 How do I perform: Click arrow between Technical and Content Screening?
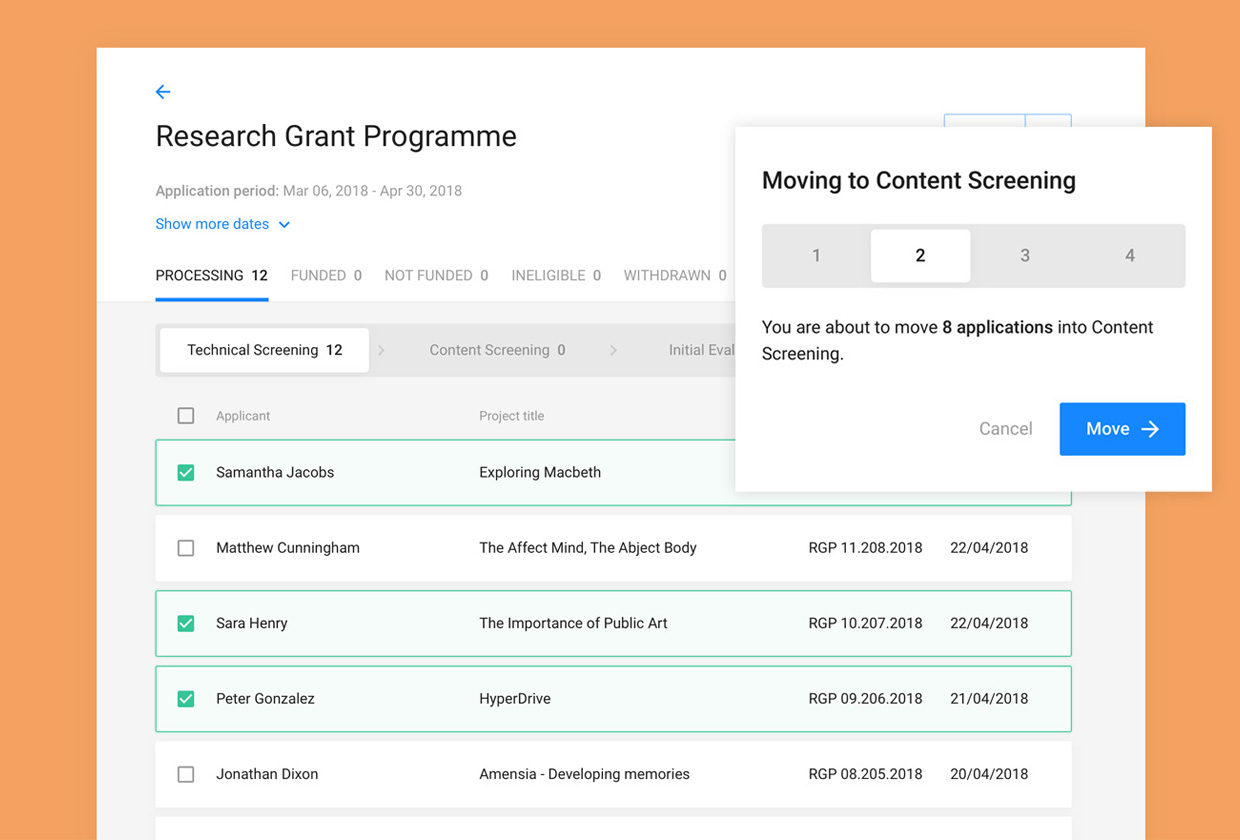pos(381,351)
